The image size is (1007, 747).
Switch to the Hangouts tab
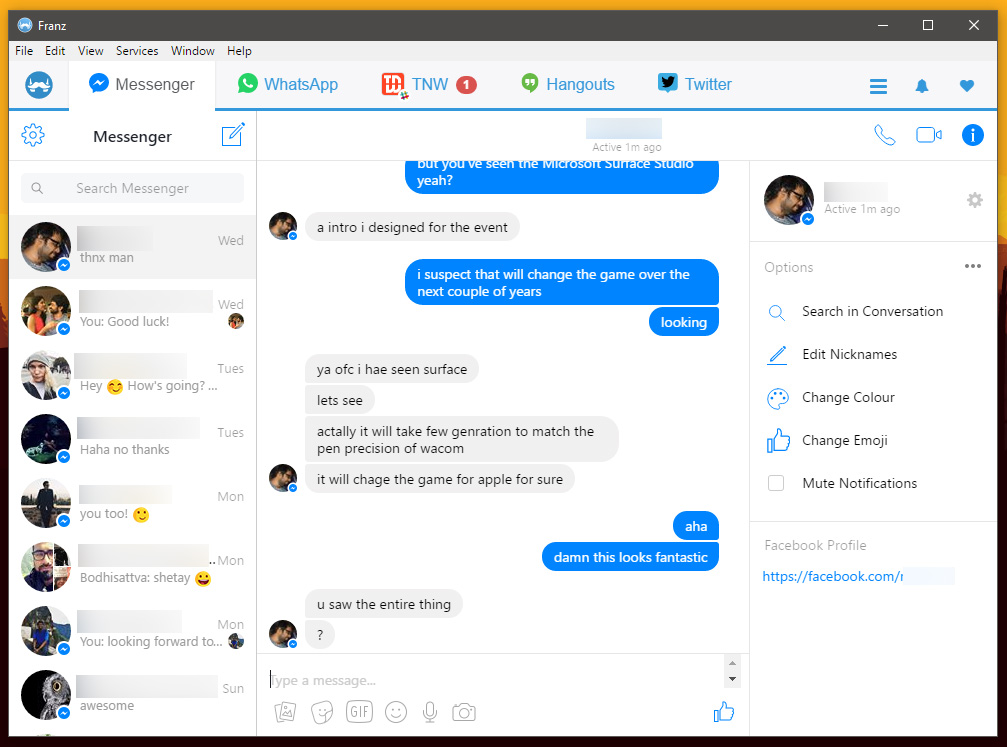coord(568,84)
